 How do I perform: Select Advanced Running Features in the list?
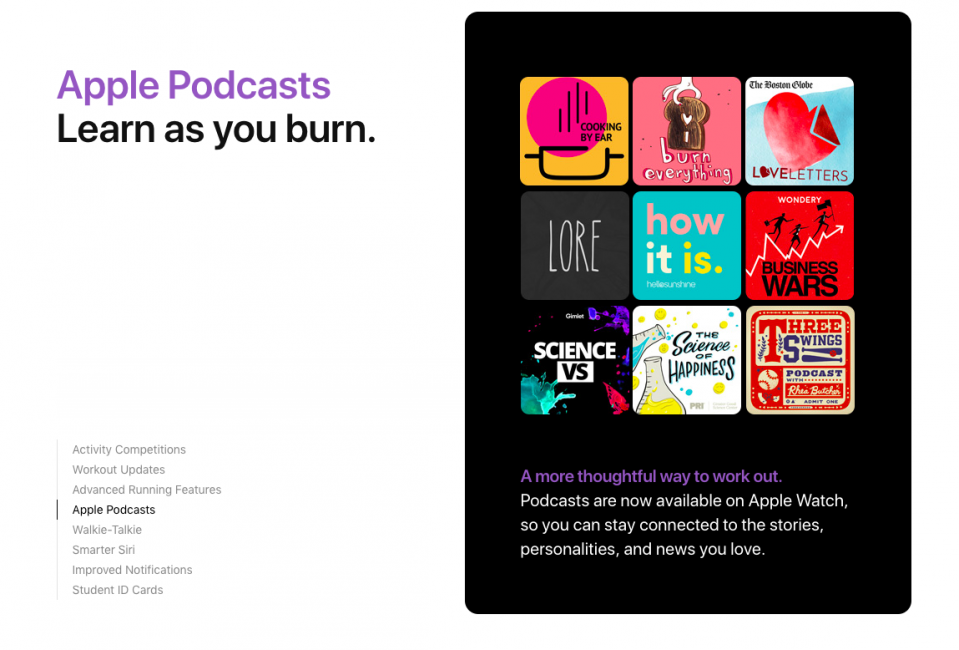[x=147, y=490]
